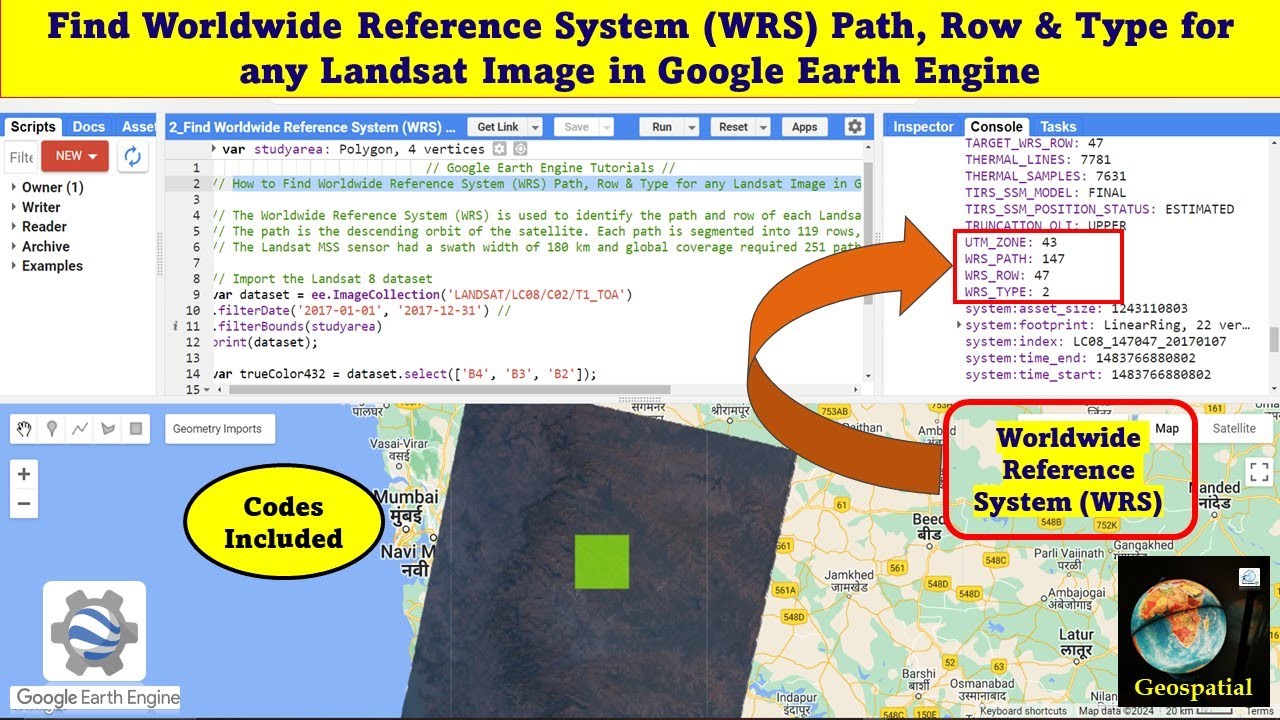Click first icon after studyarea 4 vertices
Screen dimensions: 1280x720
500,150
